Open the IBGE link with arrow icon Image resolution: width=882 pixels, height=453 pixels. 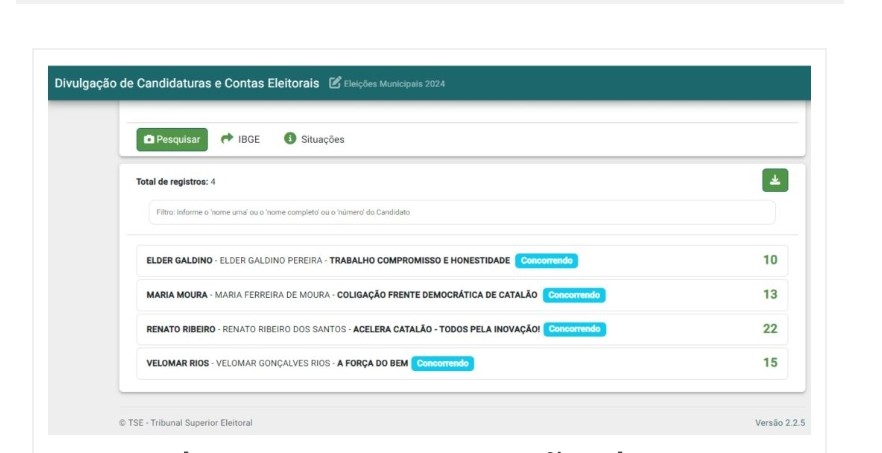[240, 139]
